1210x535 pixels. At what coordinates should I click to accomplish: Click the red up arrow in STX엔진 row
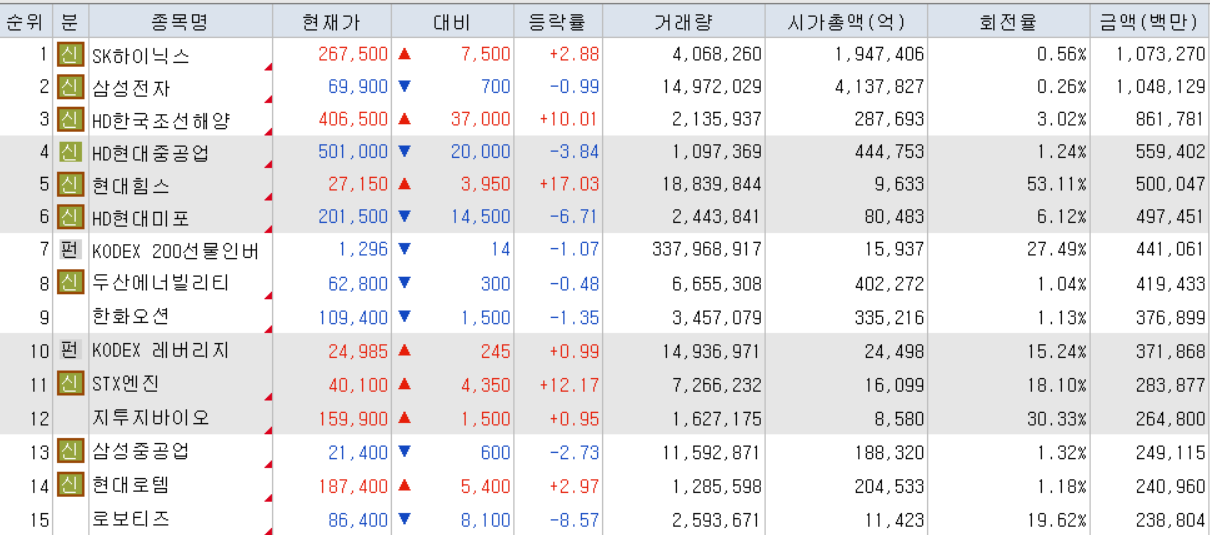click(x=404, y=384)
